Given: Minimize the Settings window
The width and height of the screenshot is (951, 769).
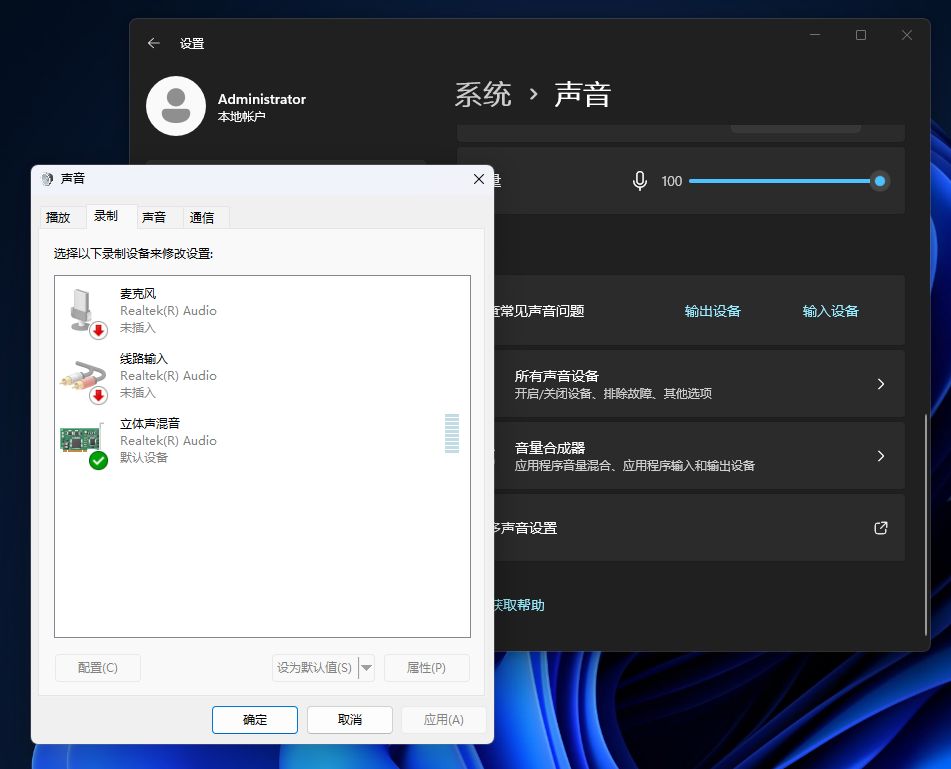Looking at the screenshot, I should [815, 35].
